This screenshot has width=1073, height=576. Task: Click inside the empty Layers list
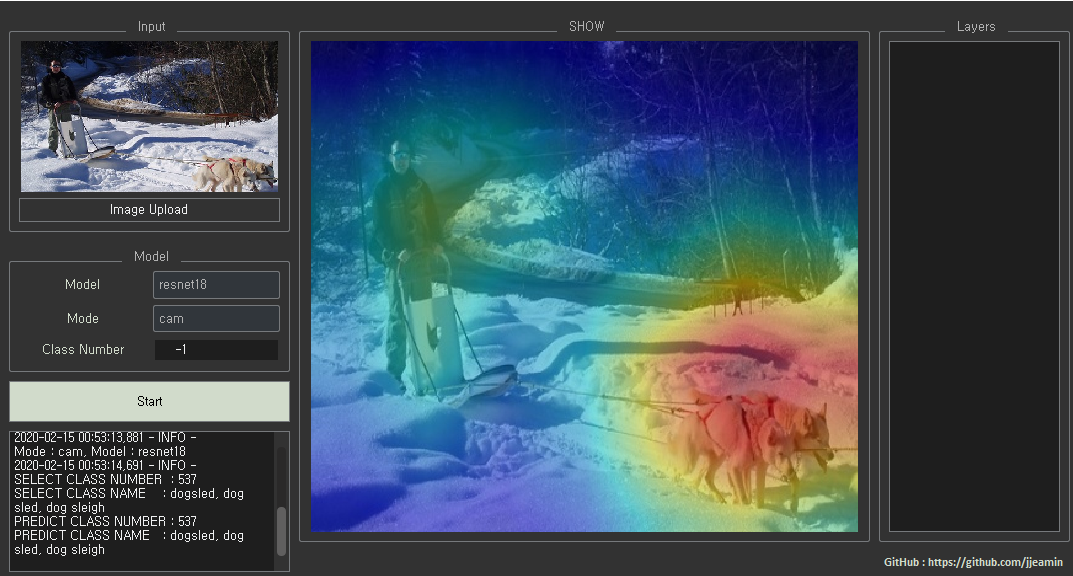(x=973, y=286)
